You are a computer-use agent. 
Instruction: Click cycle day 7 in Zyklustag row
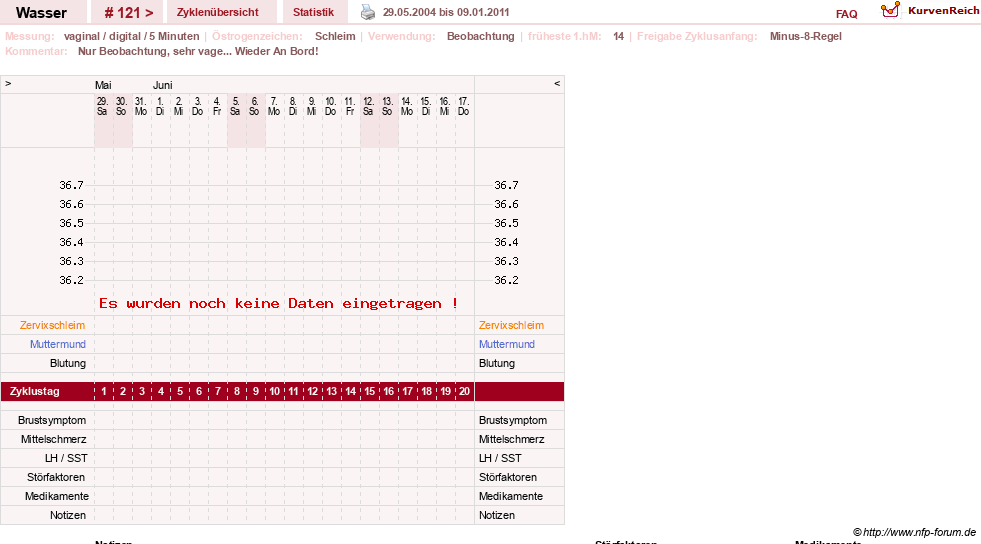coord(218,391)
